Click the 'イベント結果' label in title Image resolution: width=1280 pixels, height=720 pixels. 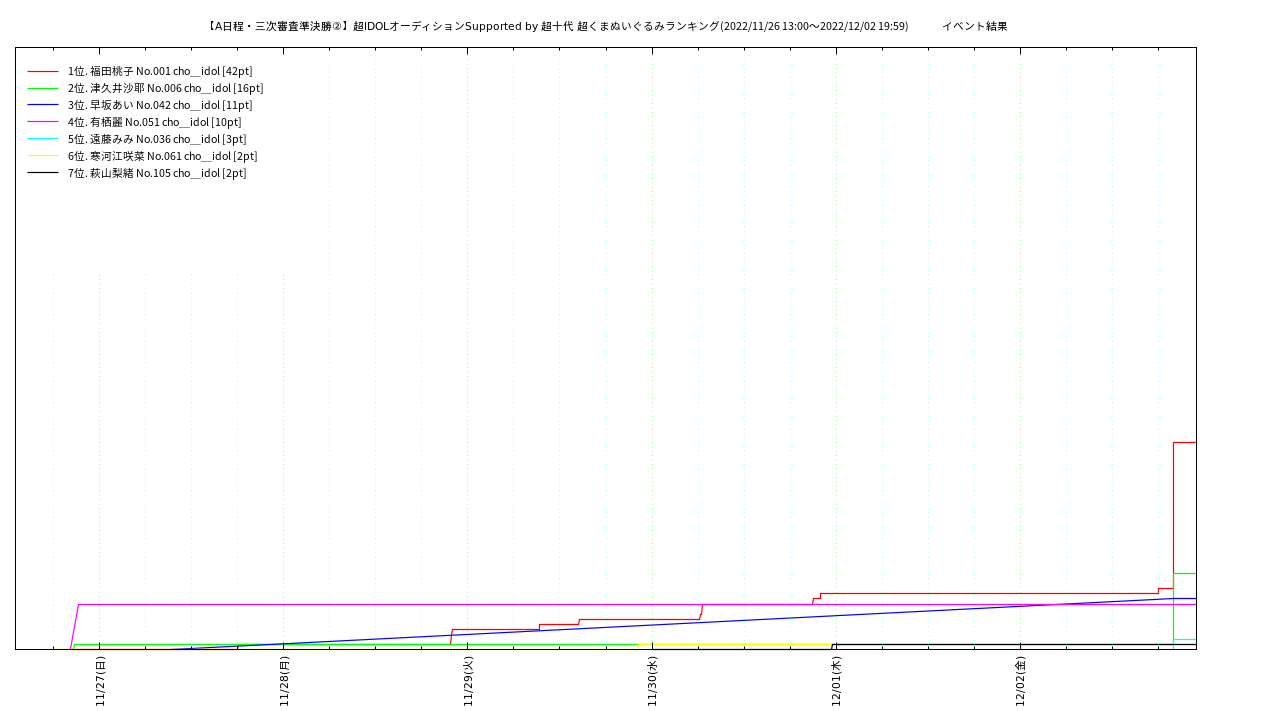pyautogui.click(x=974, y=26)
